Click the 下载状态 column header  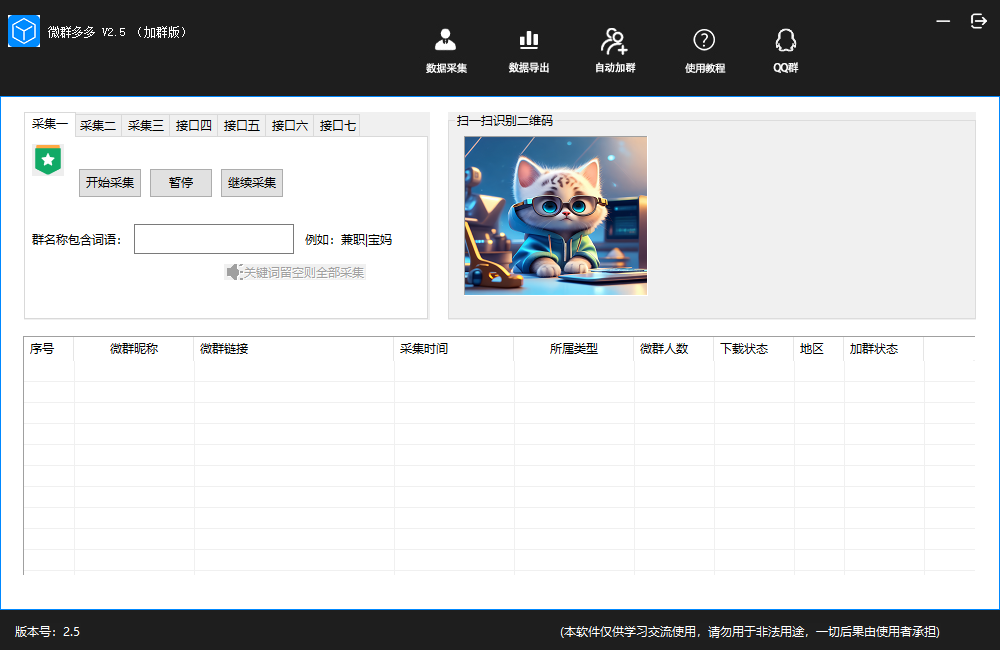pos(748,348)
